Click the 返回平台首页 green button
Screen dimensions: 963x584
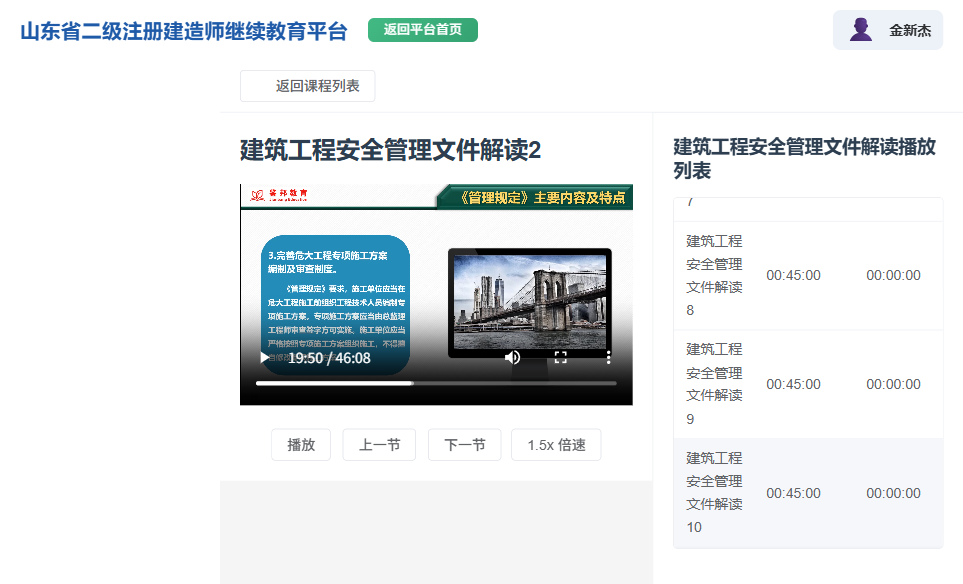pos(423,30)
